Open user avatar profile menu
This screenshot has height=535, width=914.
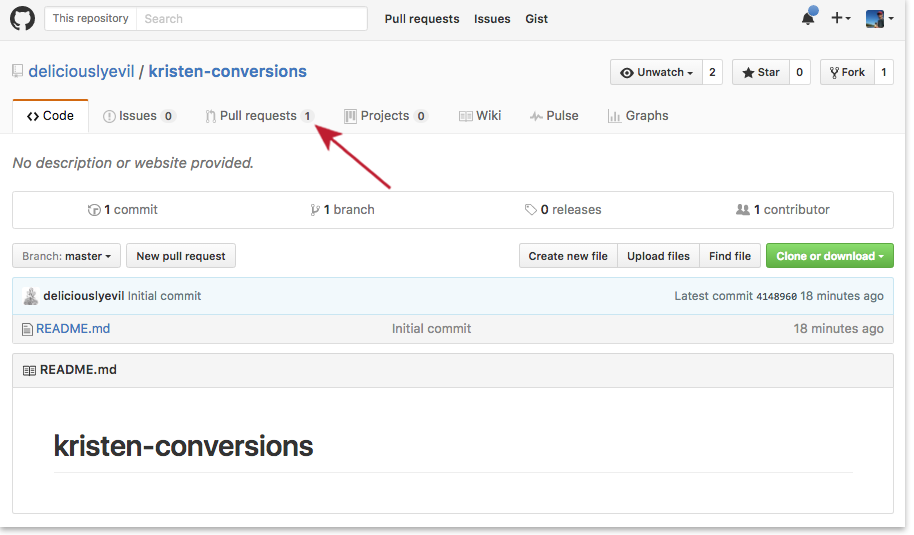pyautogui.click(x=879, y=19)
